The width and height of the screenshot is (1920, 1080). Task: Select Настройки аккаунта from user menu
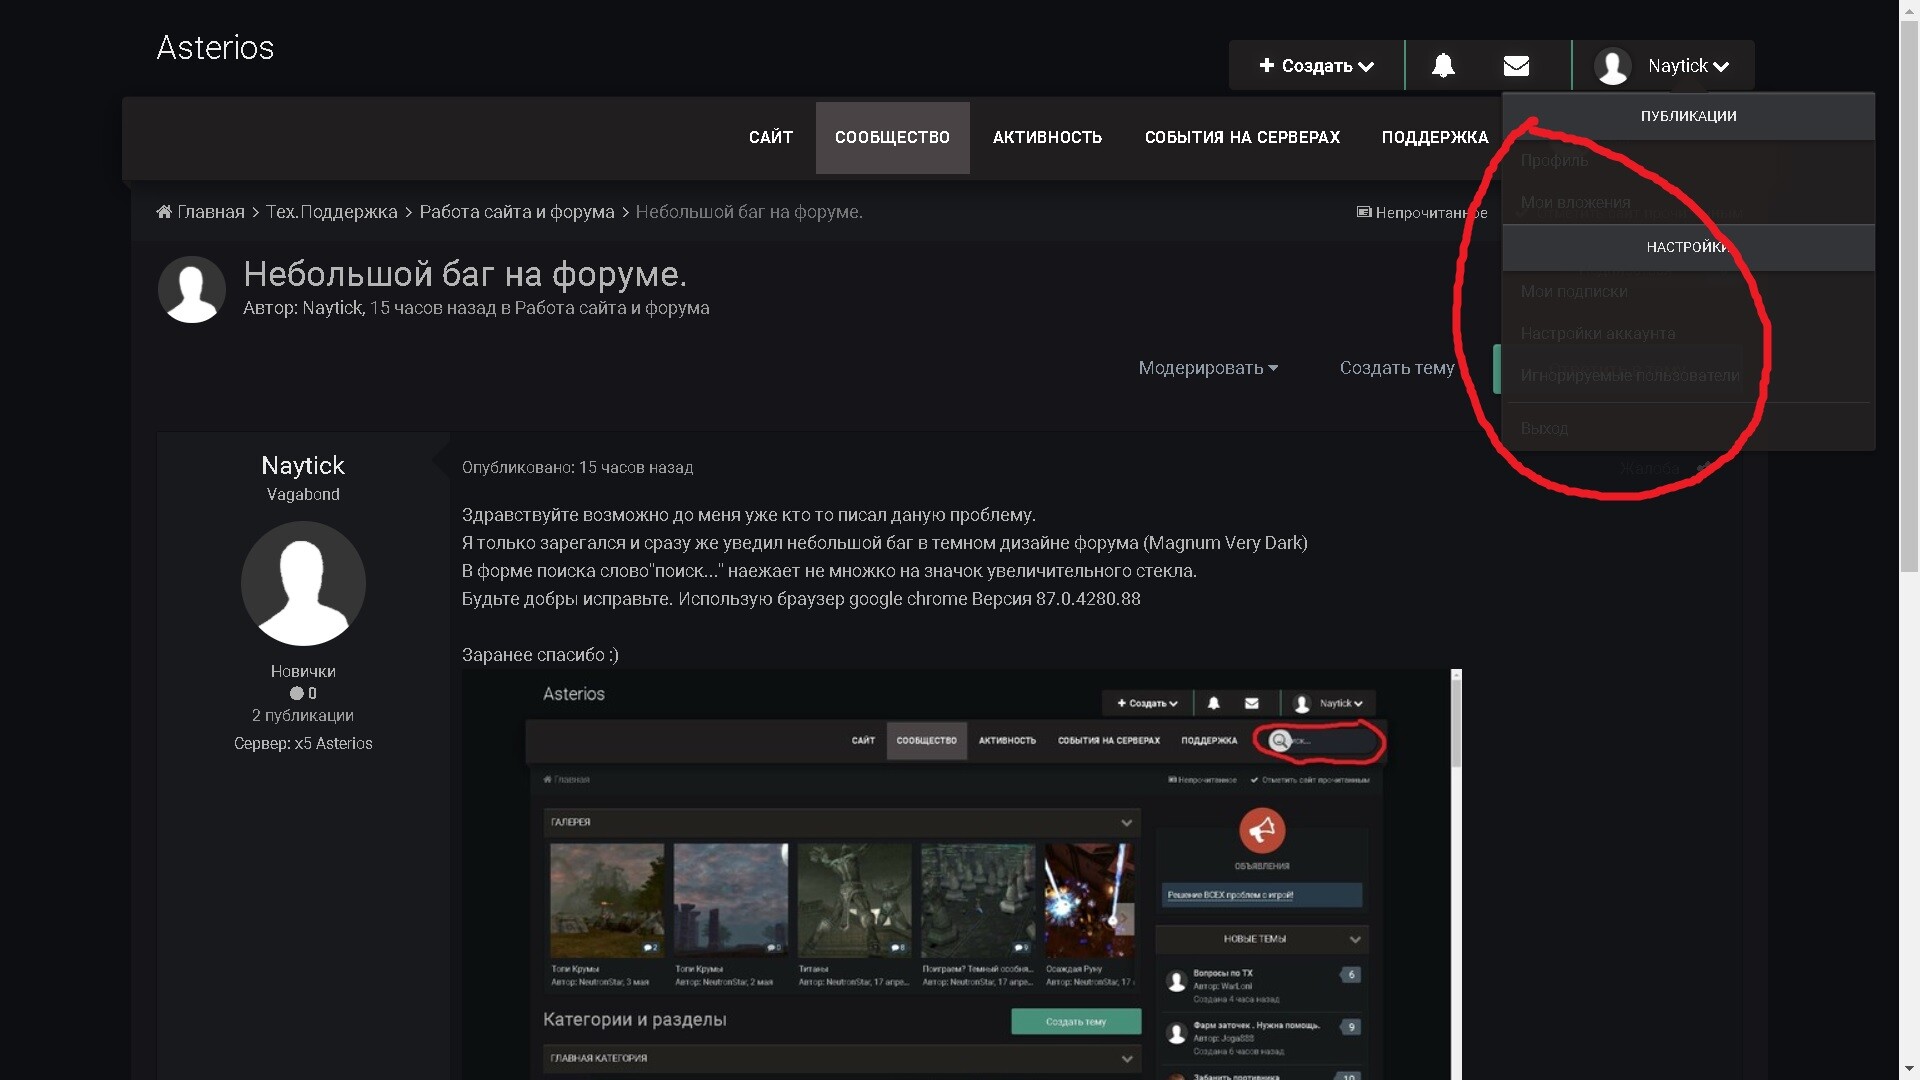(1597, 334)
